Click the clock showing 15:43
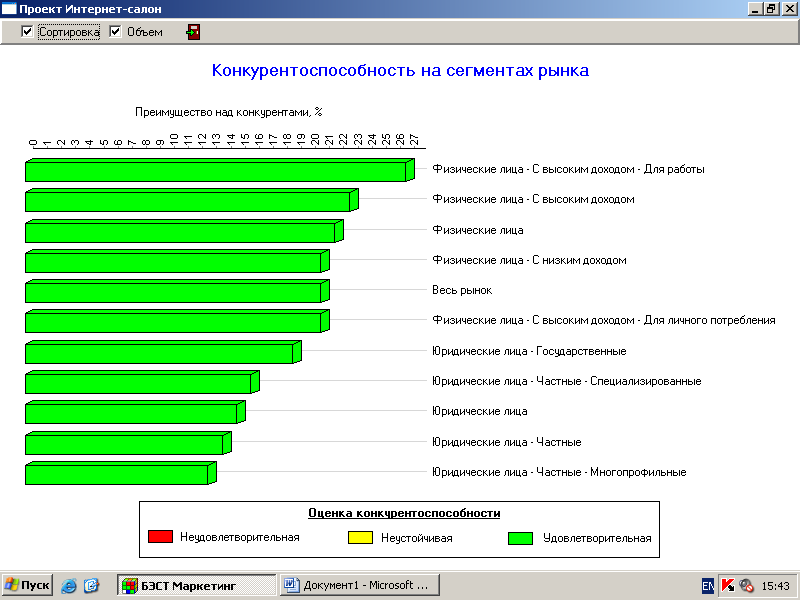The image size is (800, 600). (776, 586)
